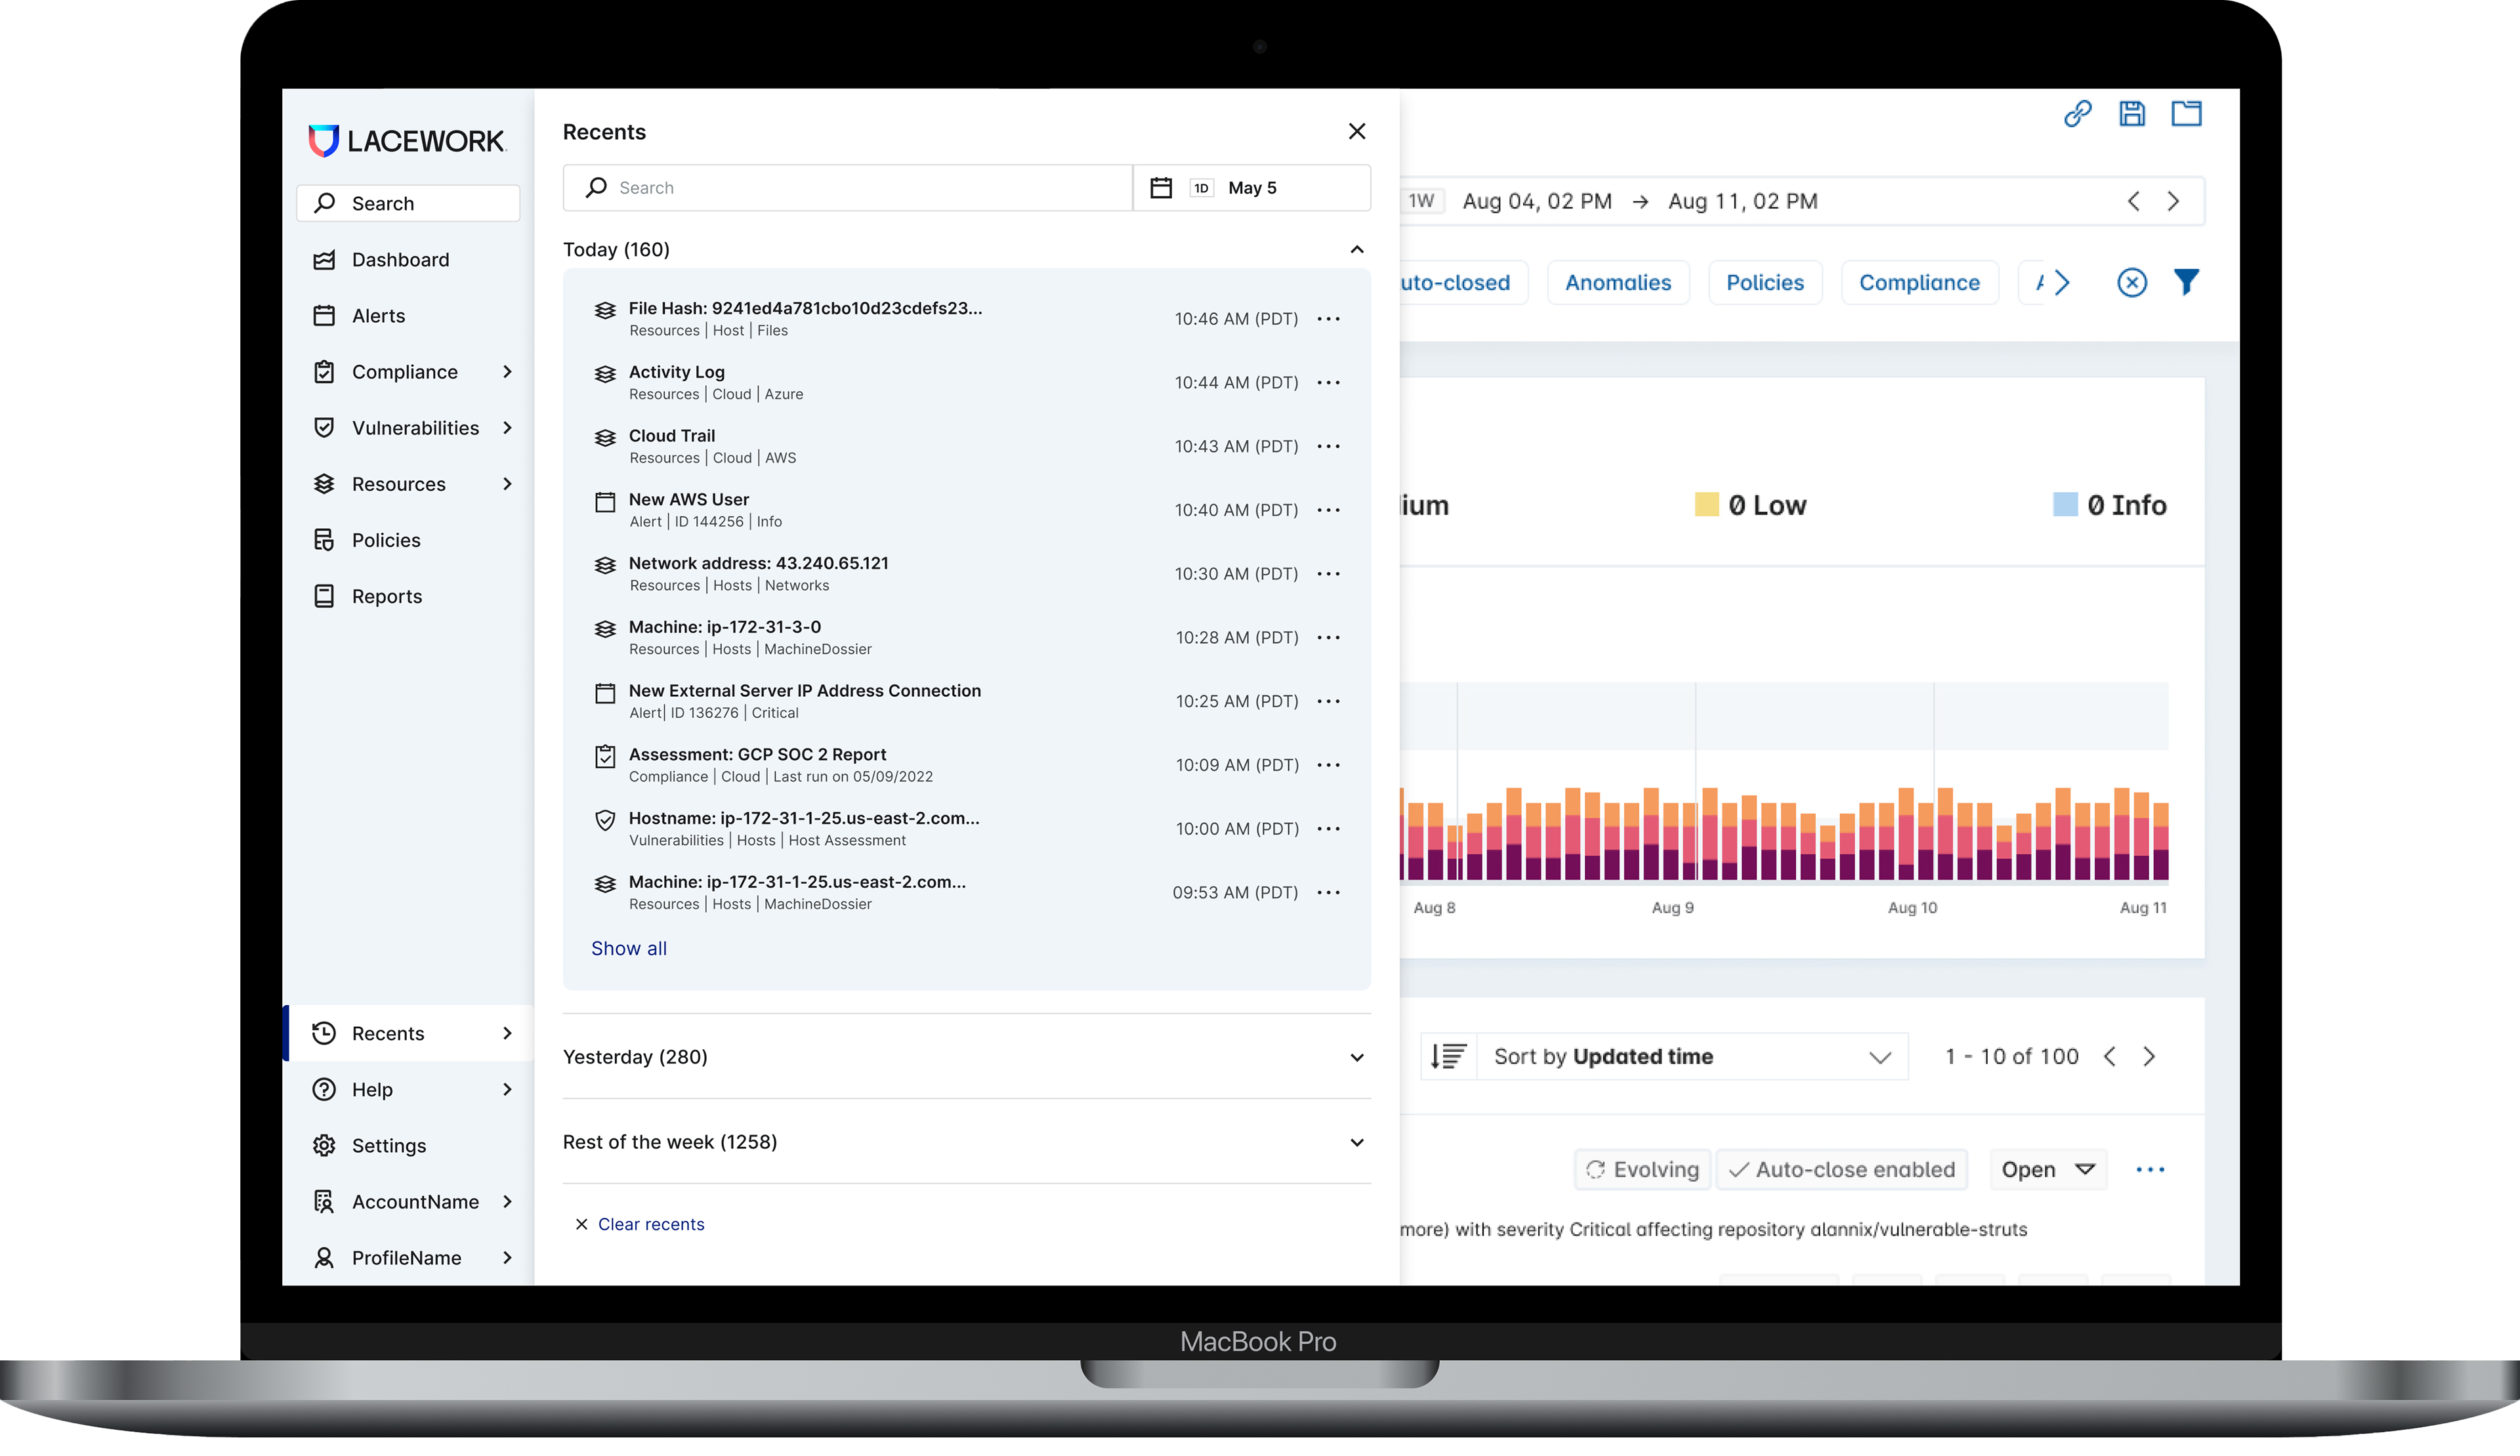Go to next time range arrow
The image size is (2520, 1456).
(x=2173, y=202)
